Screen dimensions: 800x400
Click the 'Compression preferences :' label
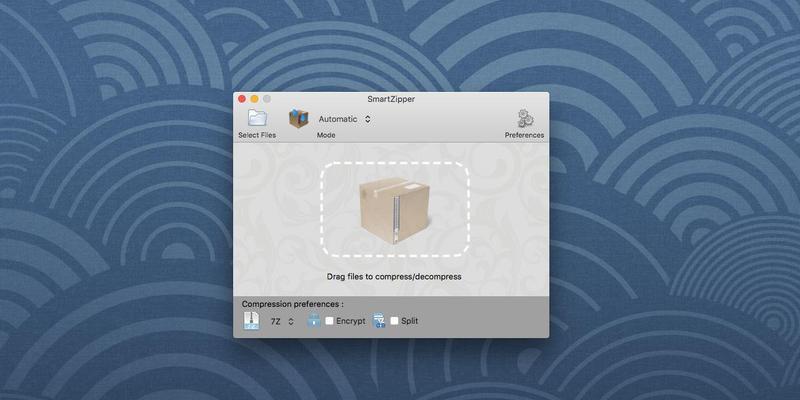point(293,304)
